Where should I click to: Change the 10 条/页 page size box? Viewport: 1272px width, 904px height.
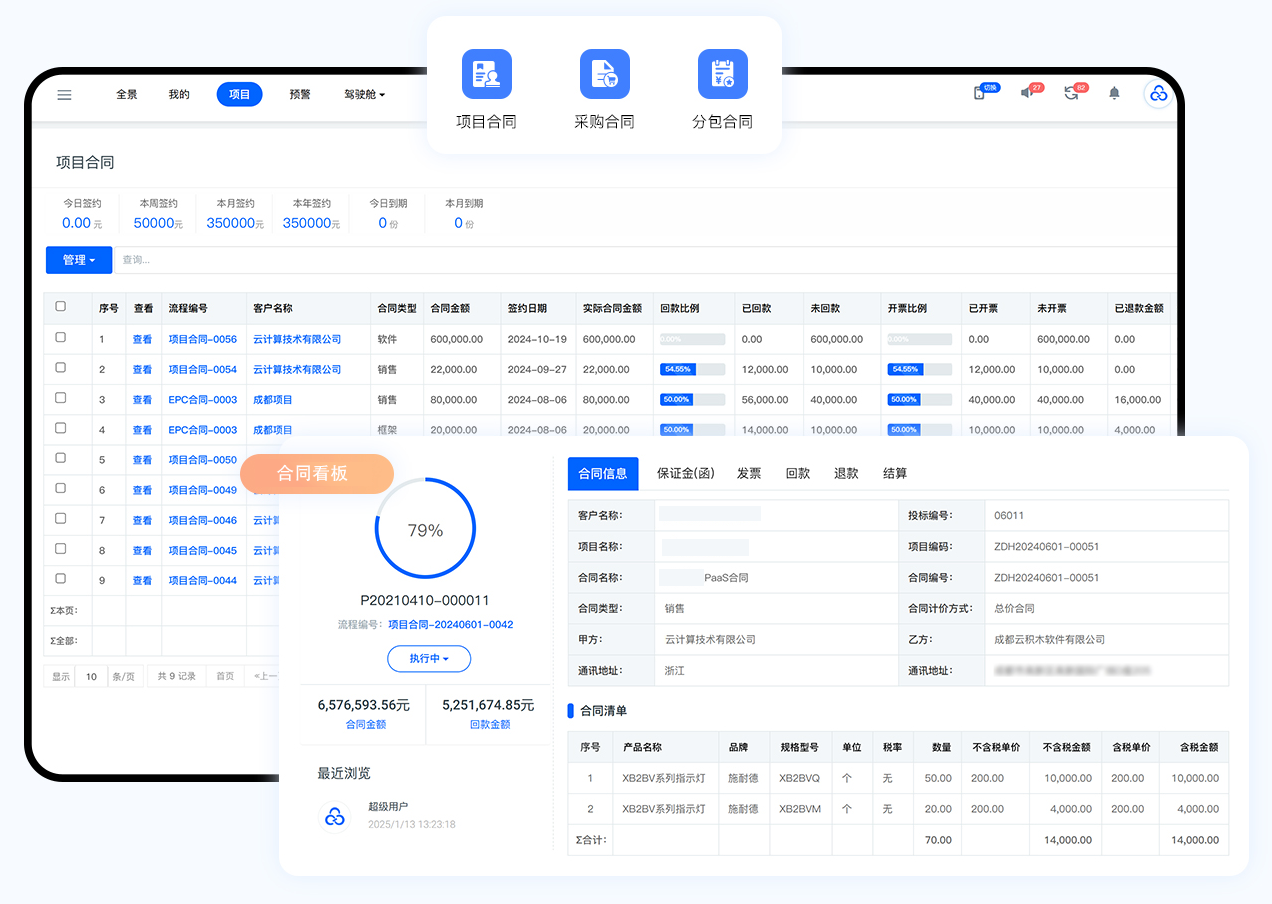click(91, 677)
